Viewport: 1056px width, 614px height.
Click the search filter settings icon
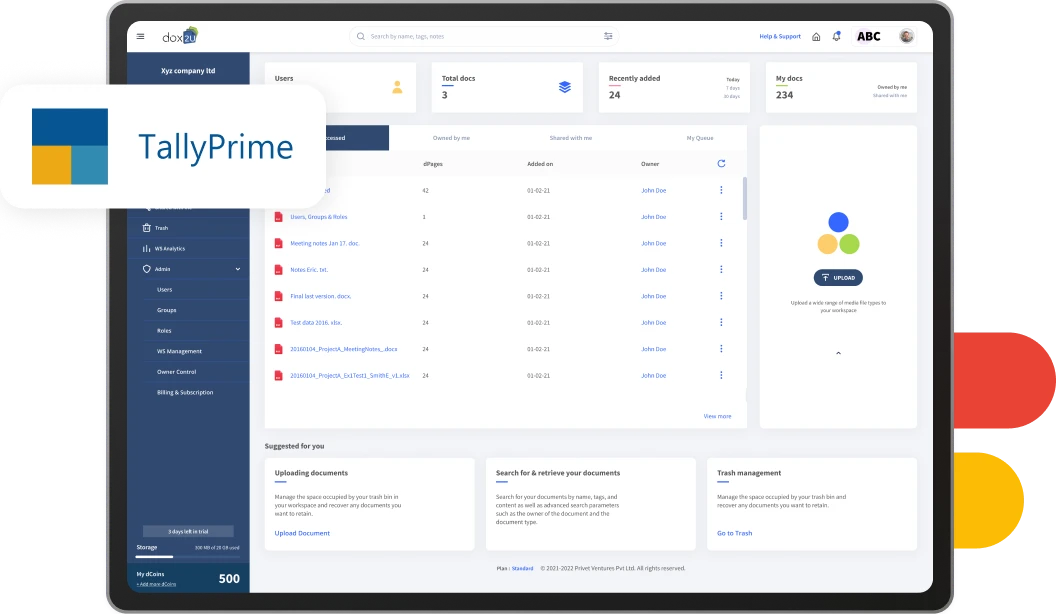[x=608, y=36]
